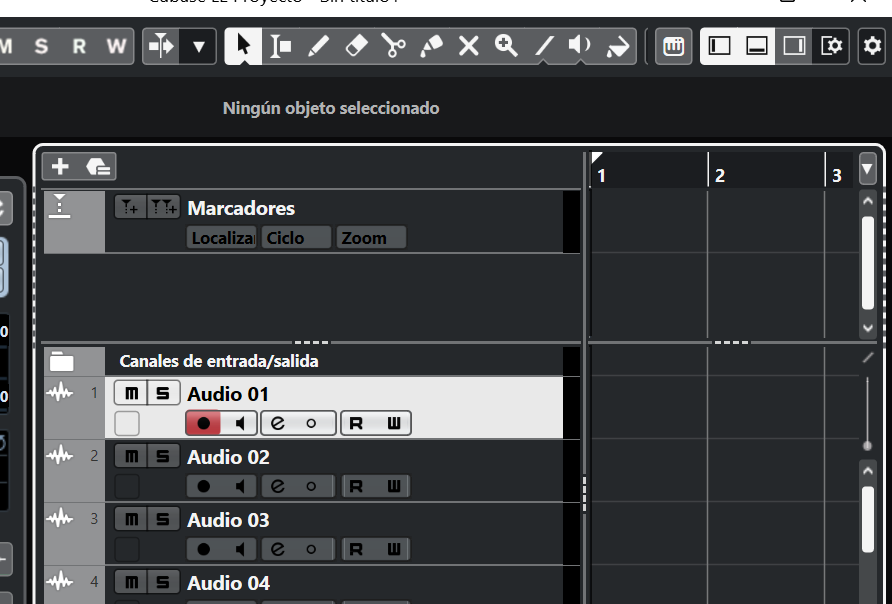Select the Zoom magnifier tool
Viewport: 892px width, 604px height.
[x=506, y=46]
